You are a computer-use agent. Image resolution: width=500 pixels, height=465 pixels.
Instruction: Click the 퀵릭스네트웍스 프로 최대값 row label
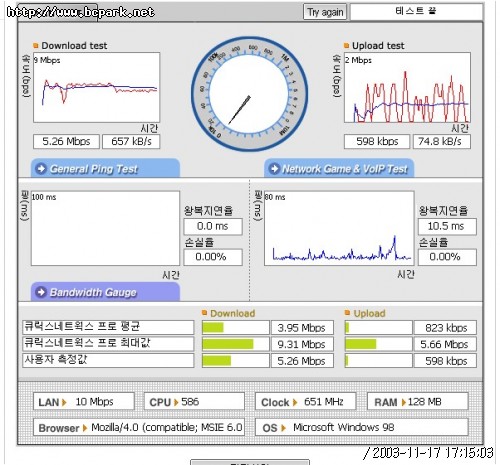click(108, 344)
